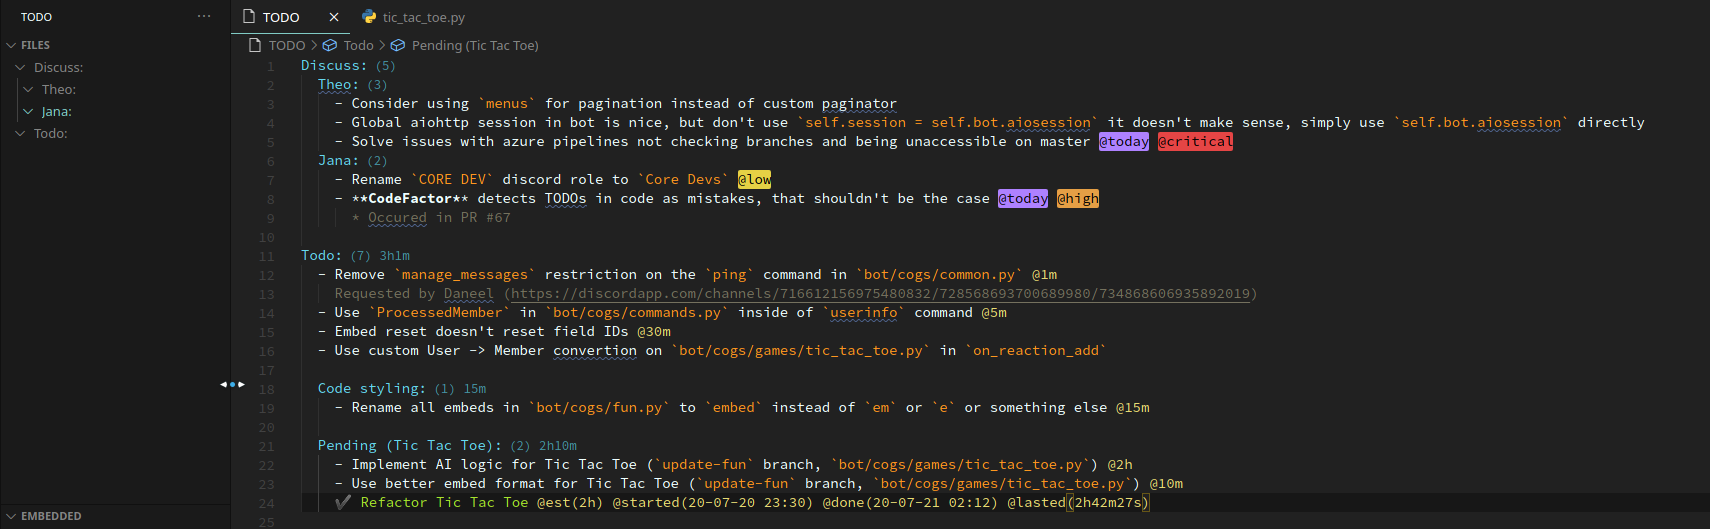This screenshot has height=529, width=1710.
Task: Collapse the Jana: tree node
Action: click(x=28, y=111)
